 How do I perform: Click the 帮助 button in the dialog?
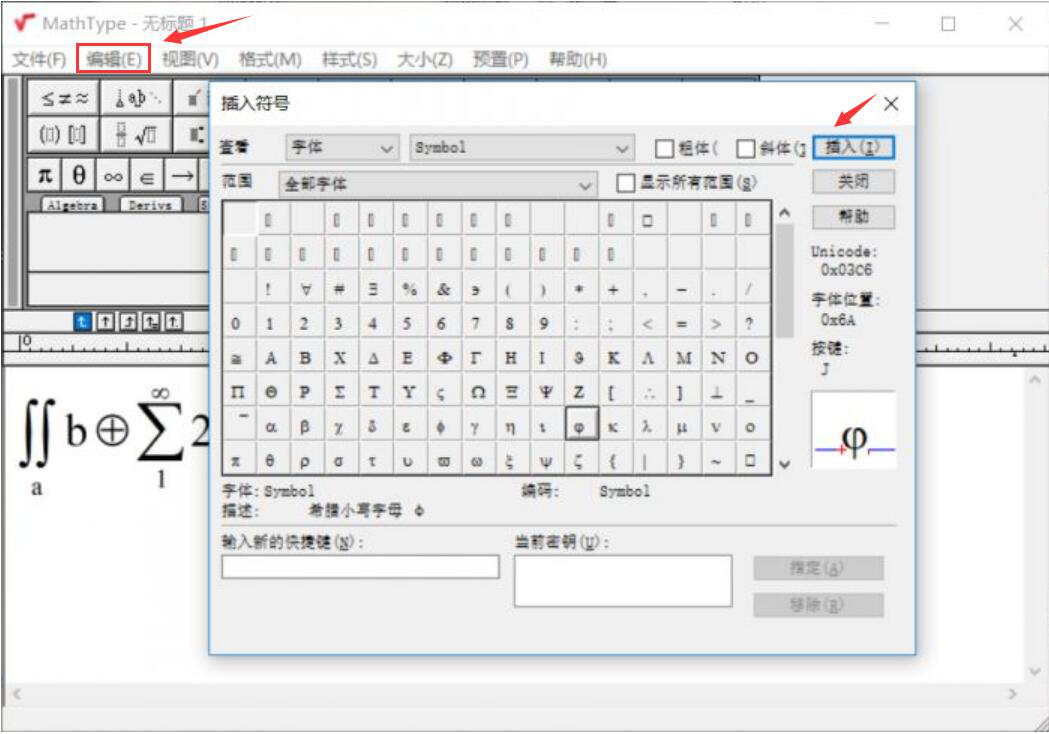(x=853, y=217)
